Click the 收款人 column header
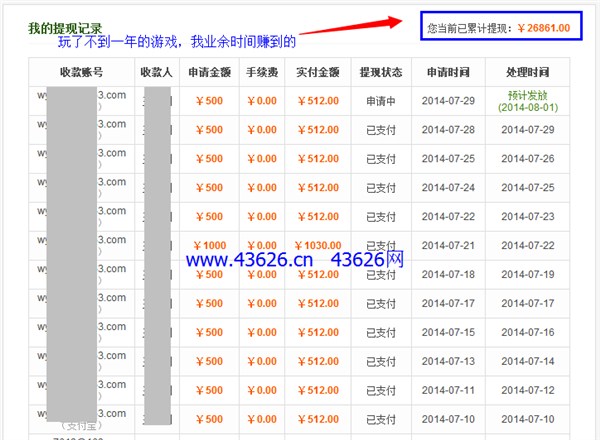Image resolution: width=600 pixels, height=440 pixels. [155, 73]
